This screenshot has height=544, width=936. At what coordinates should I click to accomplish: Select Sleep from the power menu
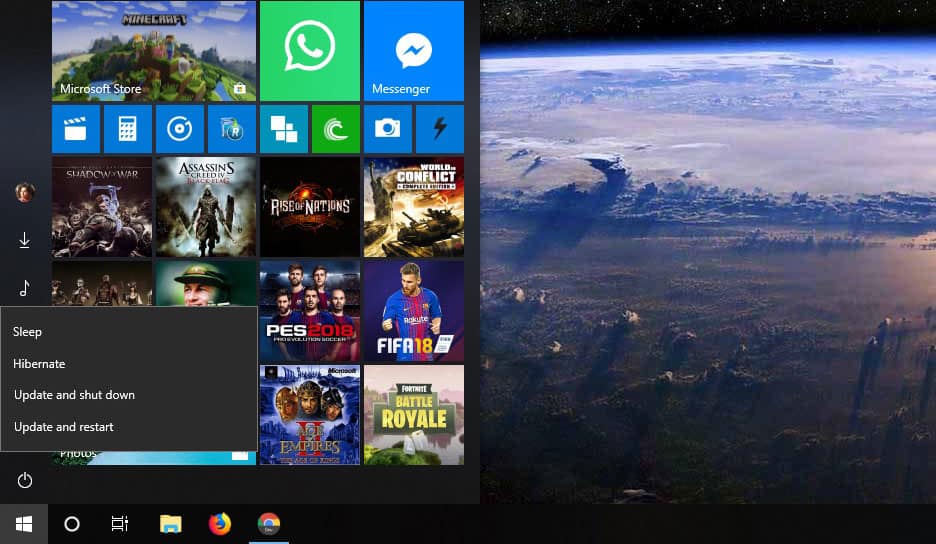(129, 332)
